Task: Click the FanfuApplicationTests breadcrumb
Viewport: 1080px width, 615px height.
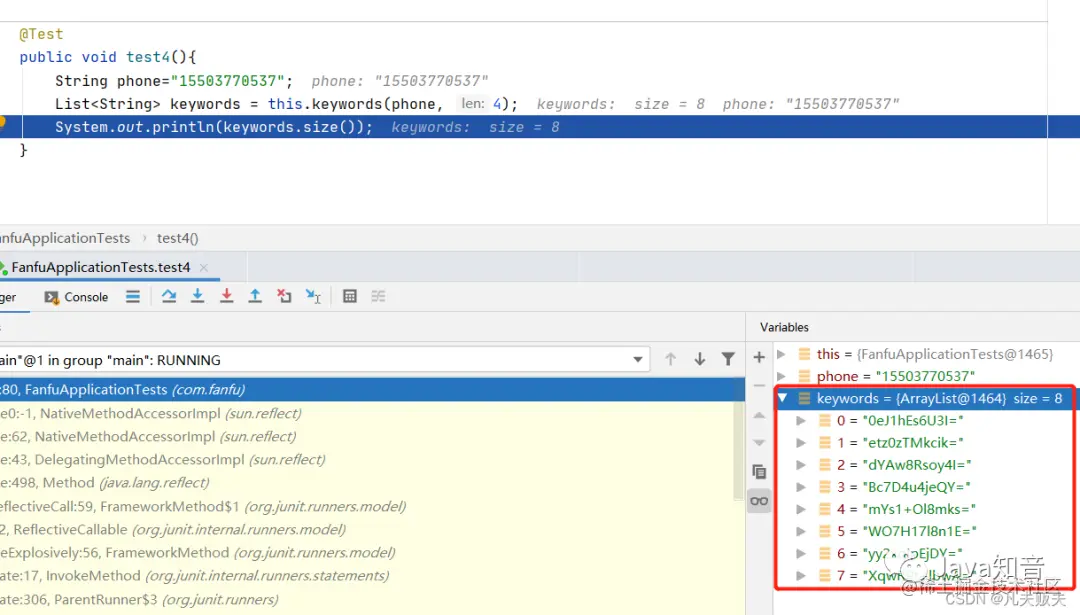Action: click(x=65, y=238)
